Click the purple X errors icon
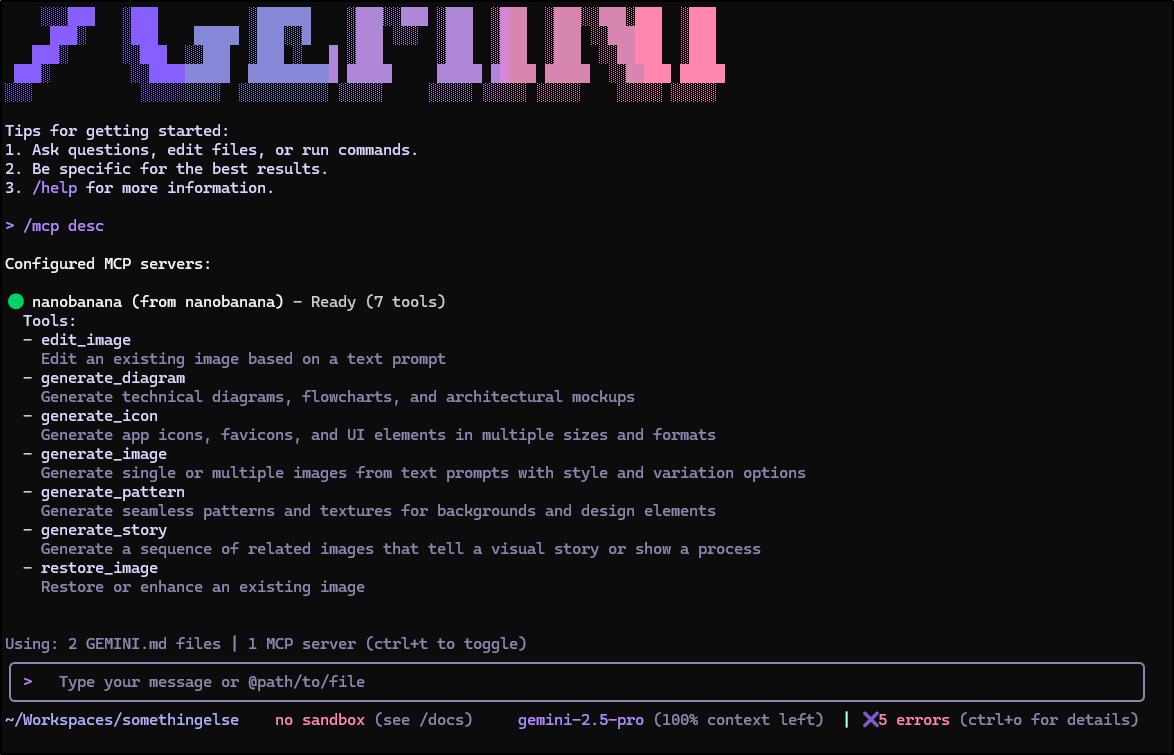Screen dimensions: 1174x755 [870, 720]
